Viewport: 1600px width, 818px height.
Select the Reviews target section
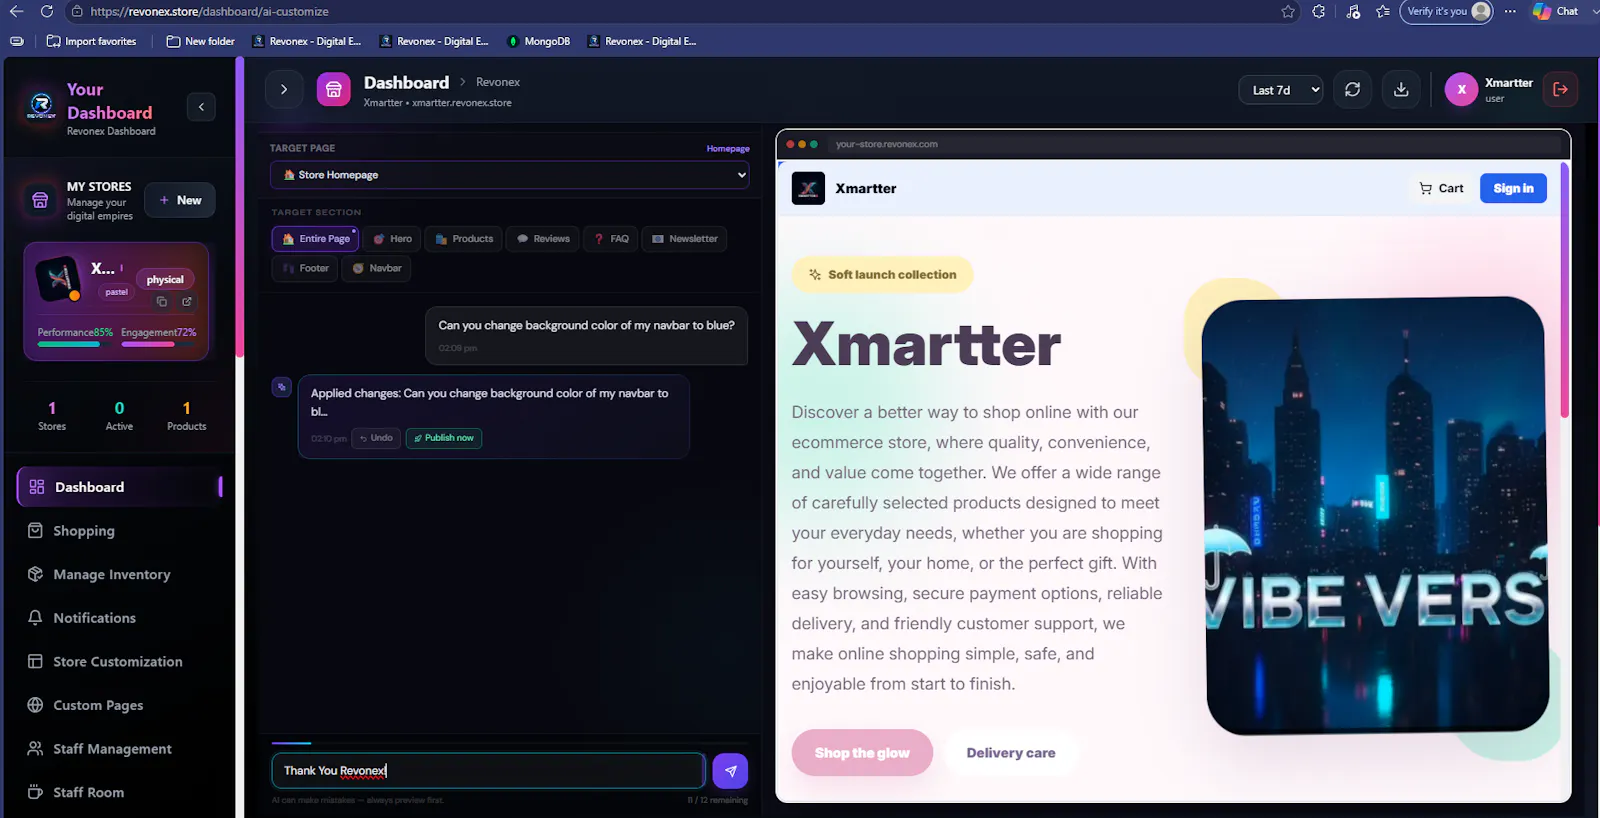[543, 239]
